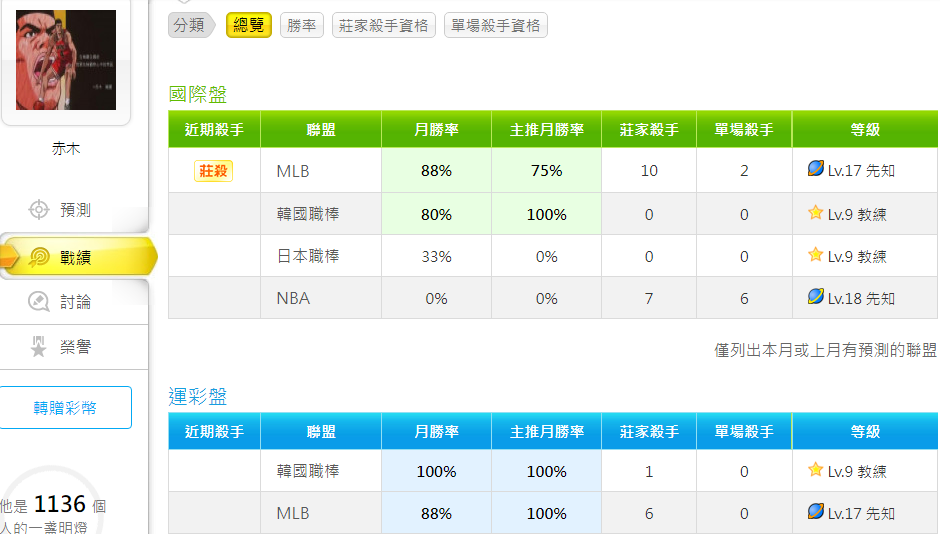Viewport: 940px width, 534px height.
Task: Click 莊家殺手 count 10 for MLB
Action: click(649, 171)
